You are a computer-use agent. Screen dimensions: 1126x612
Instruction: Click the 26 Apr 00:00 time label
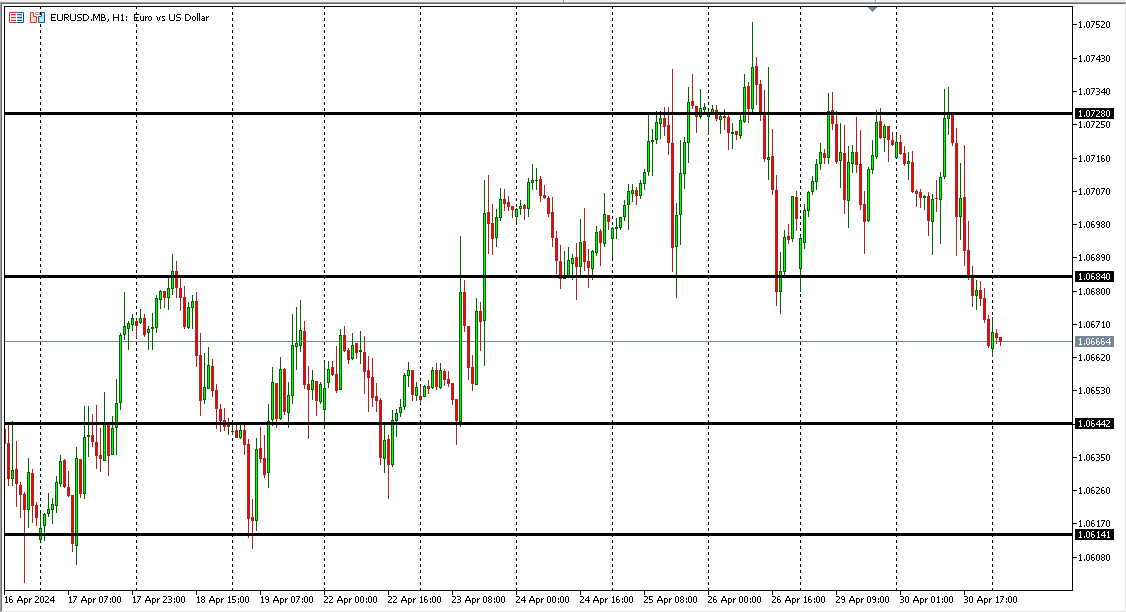click(x=734, y=599)
